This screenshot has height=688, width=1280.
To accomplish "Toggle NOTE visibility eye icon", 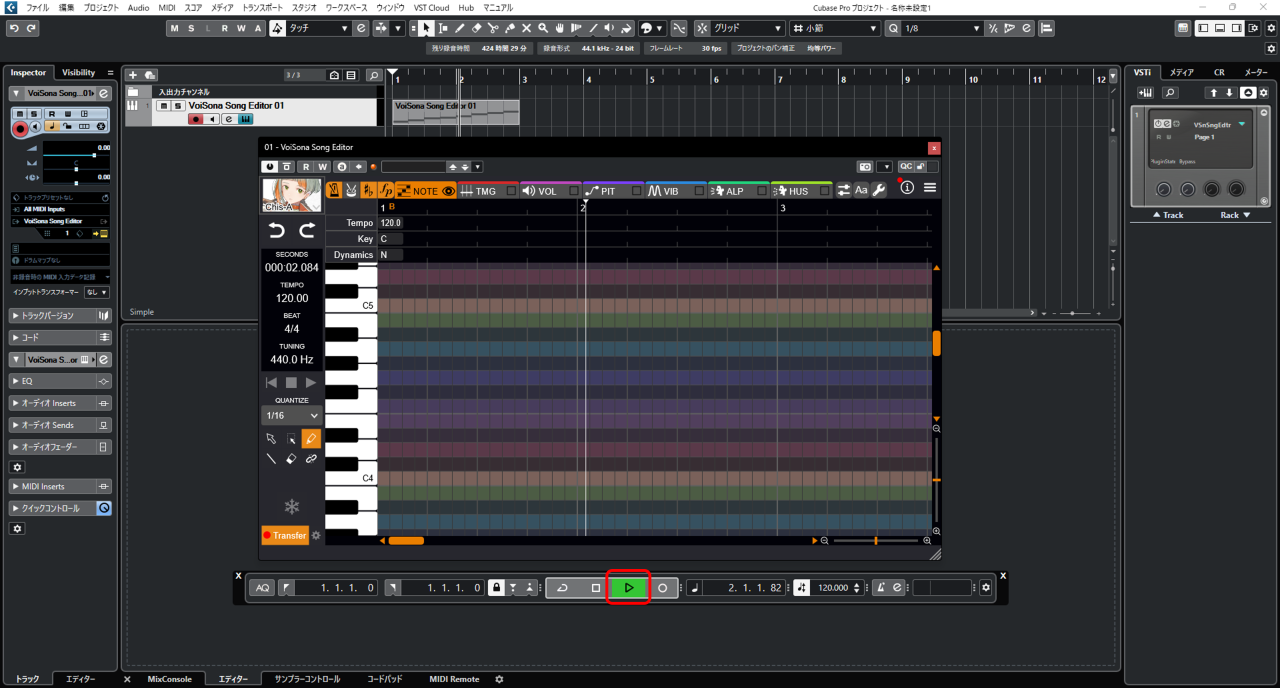I will (449, 191).
